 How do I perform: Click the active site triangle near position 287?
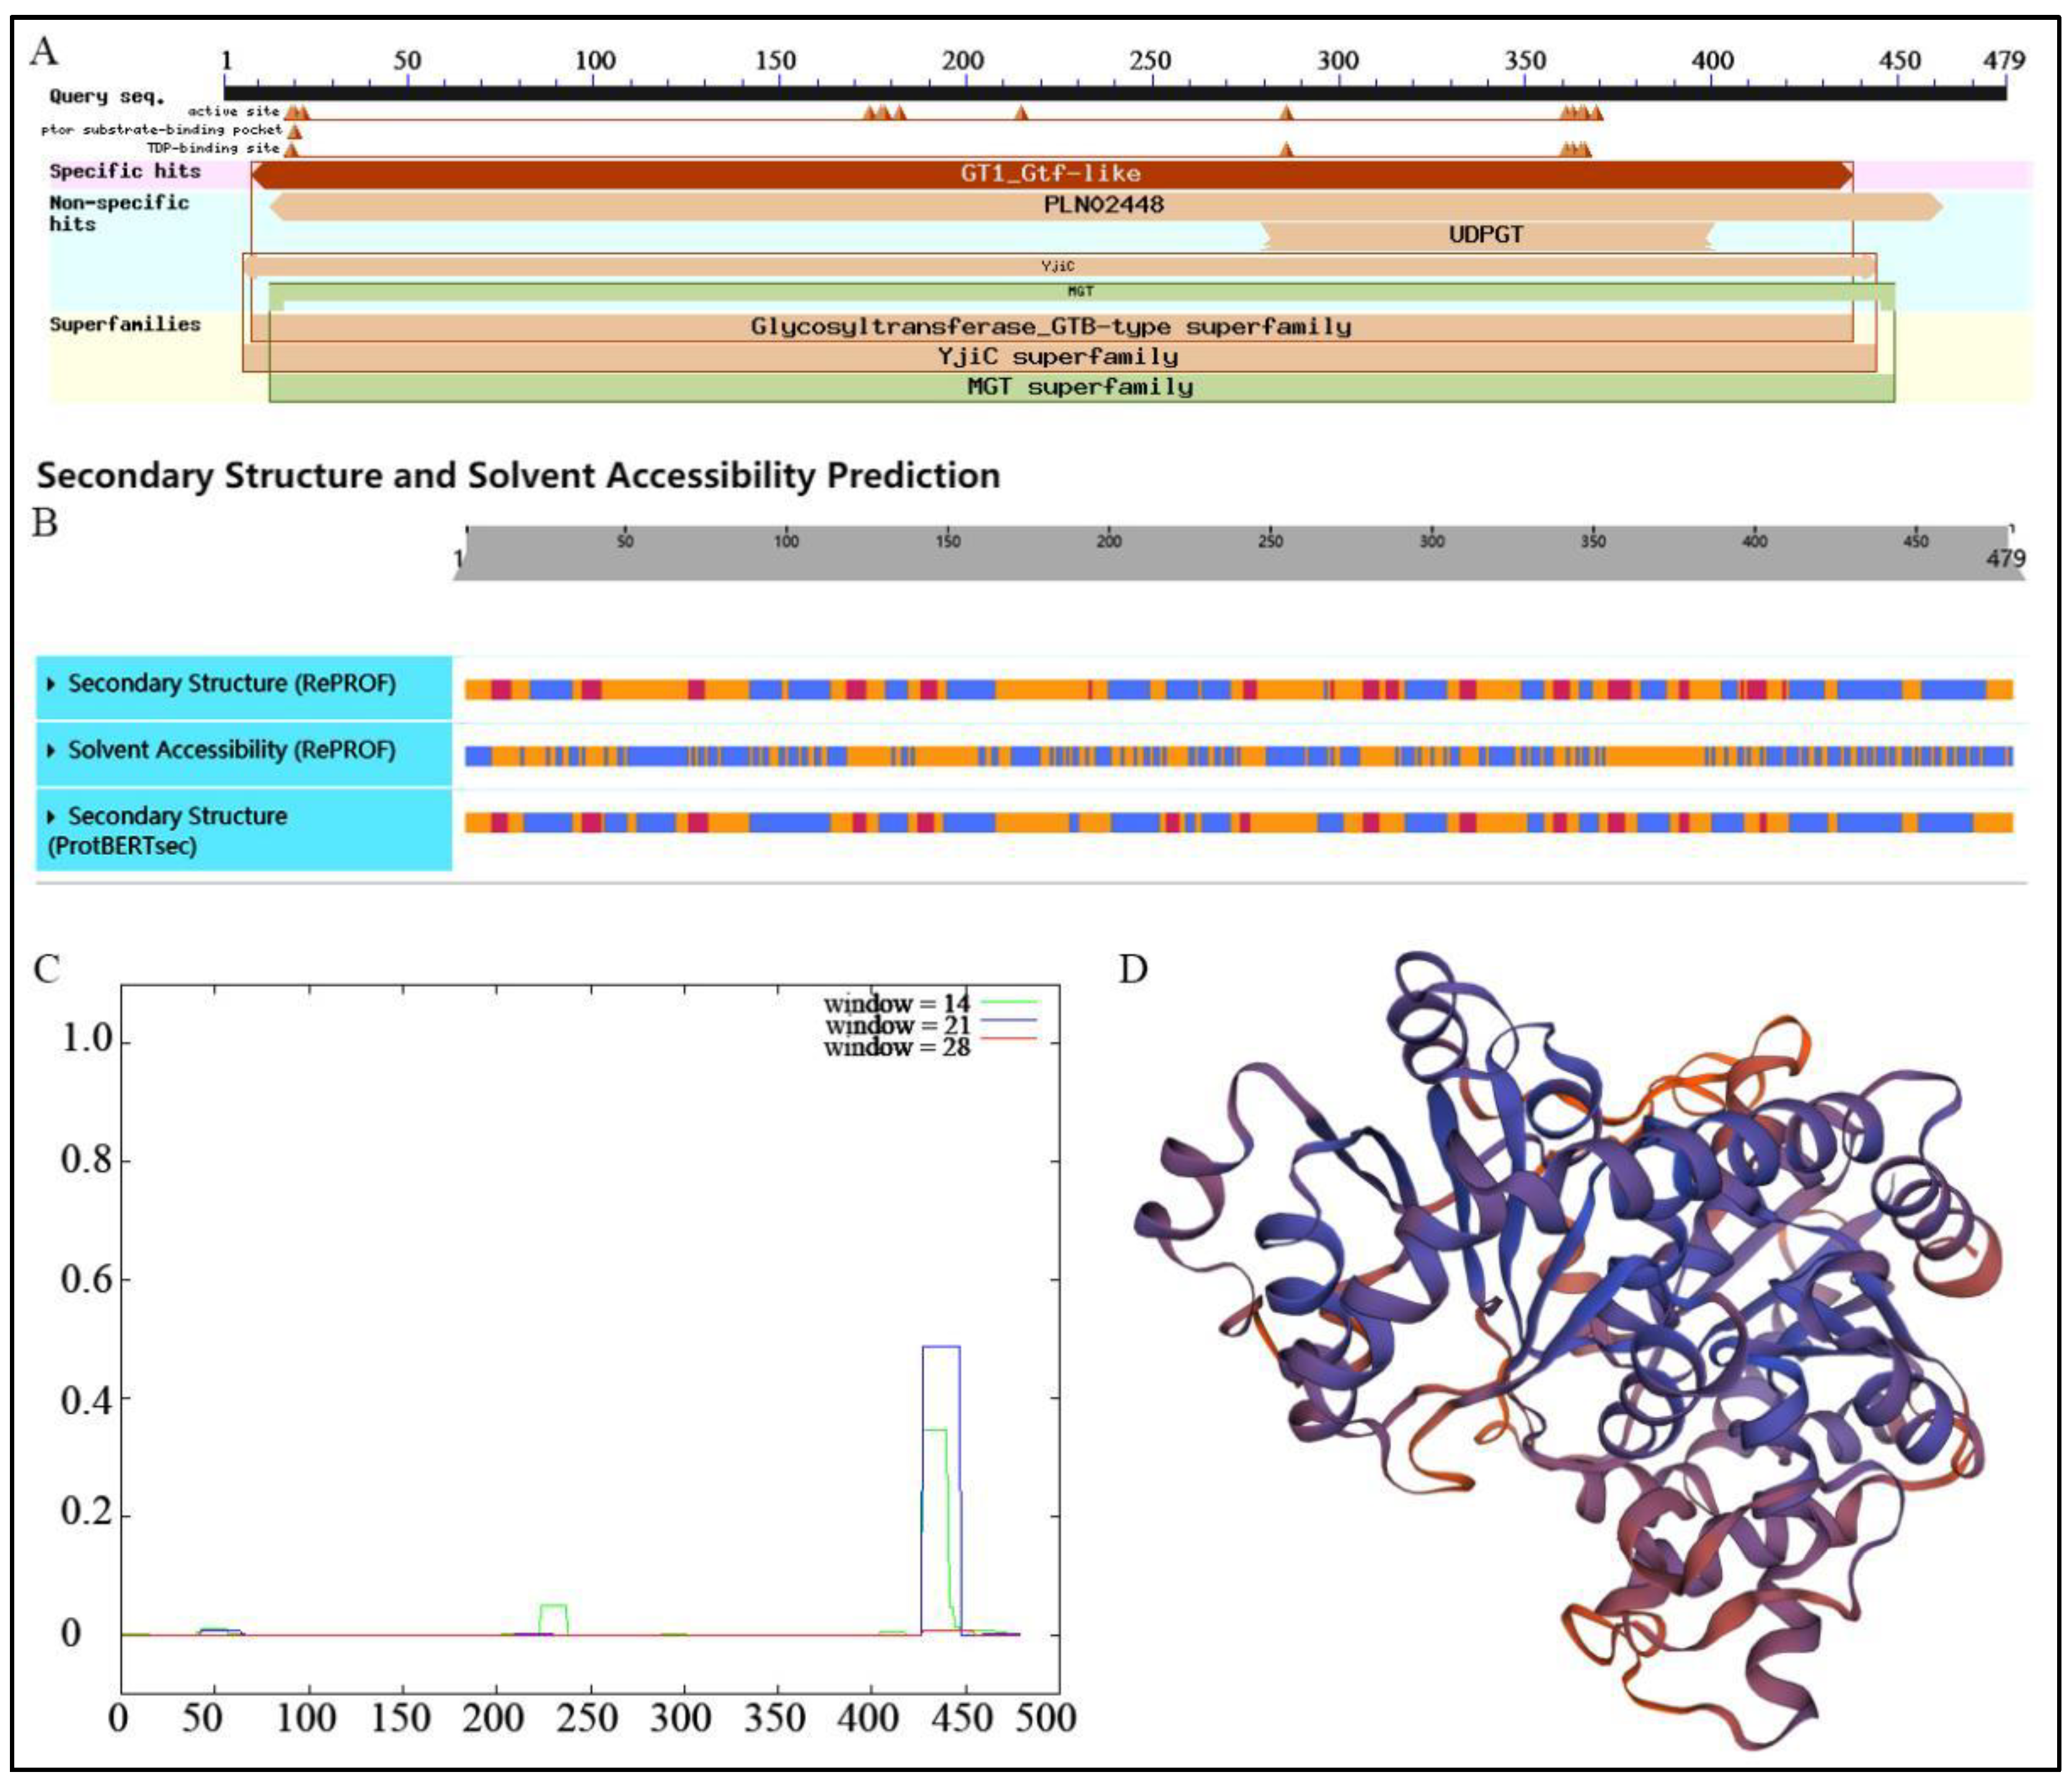[x=1286, y=113]
